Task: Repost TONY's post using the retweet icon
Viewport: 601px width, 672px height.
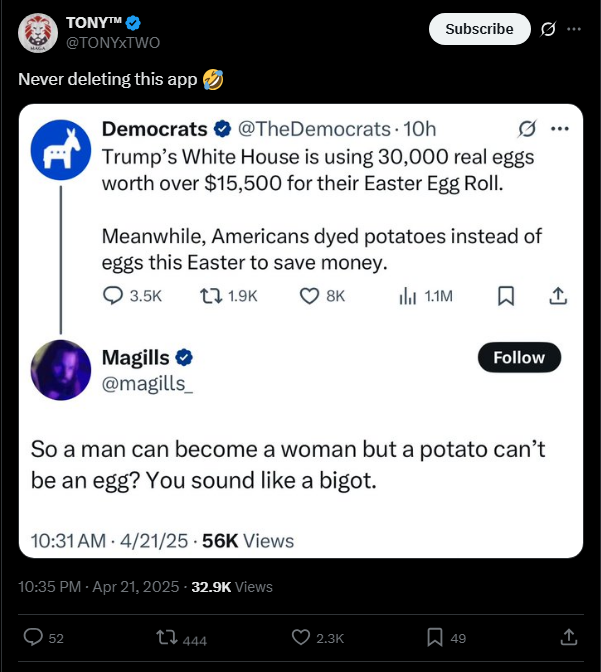Action: [168, 637]
